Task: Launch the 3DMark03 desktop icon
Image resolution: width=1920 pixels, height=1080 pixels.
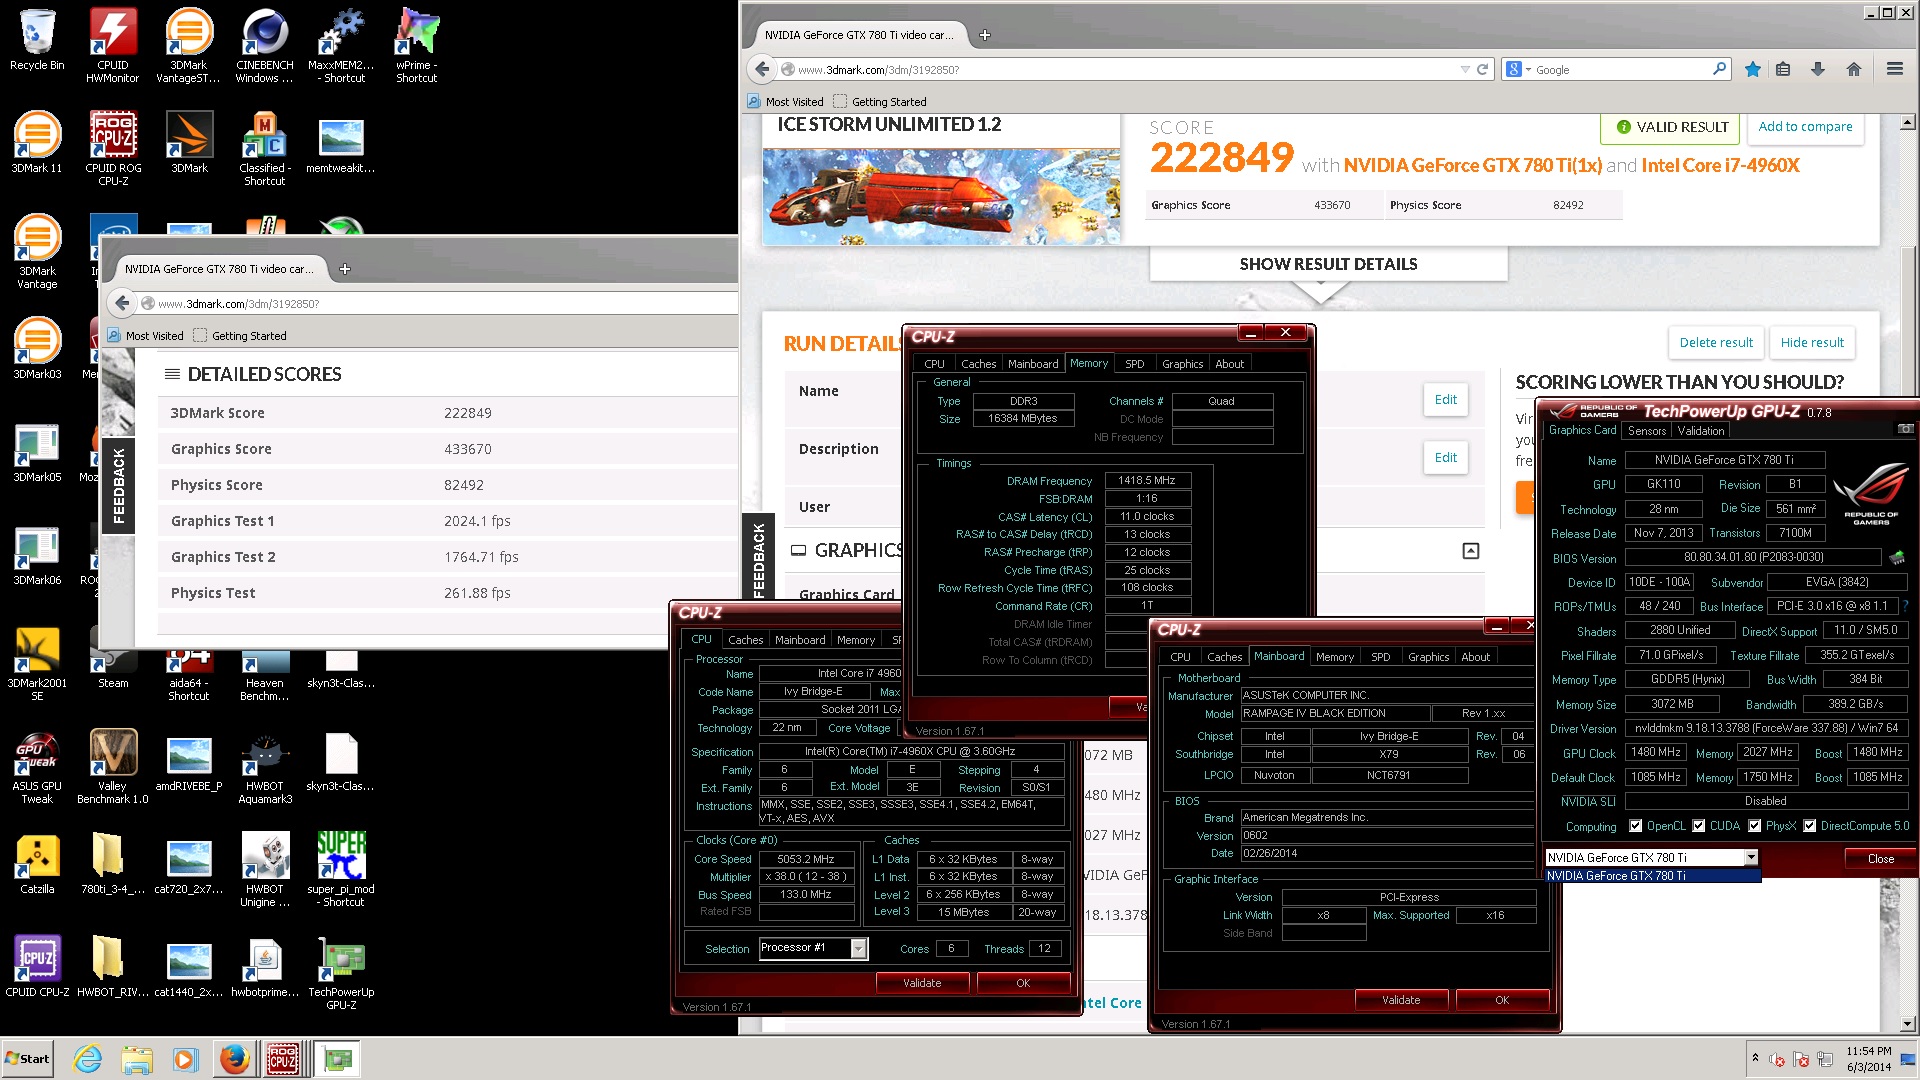Action: pos(37,348)
